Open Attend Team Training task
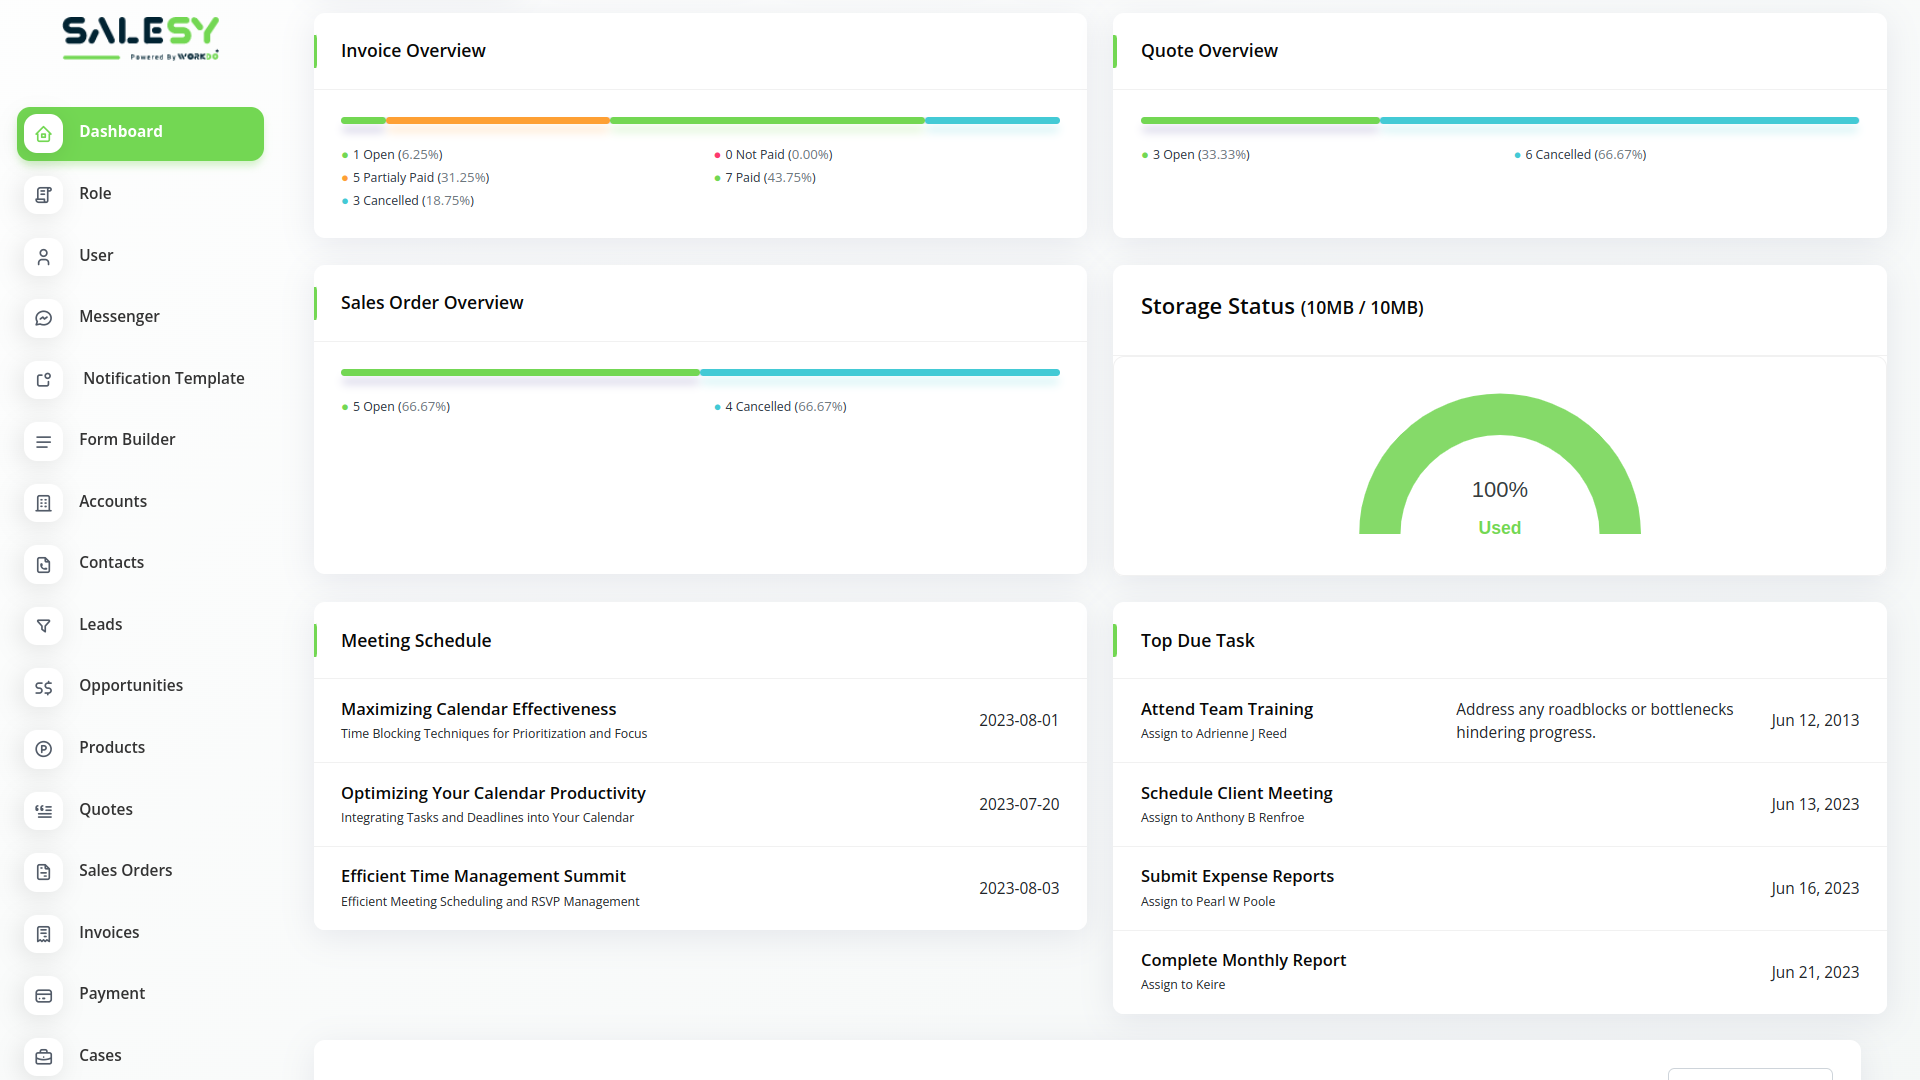 coord(1226,710)
